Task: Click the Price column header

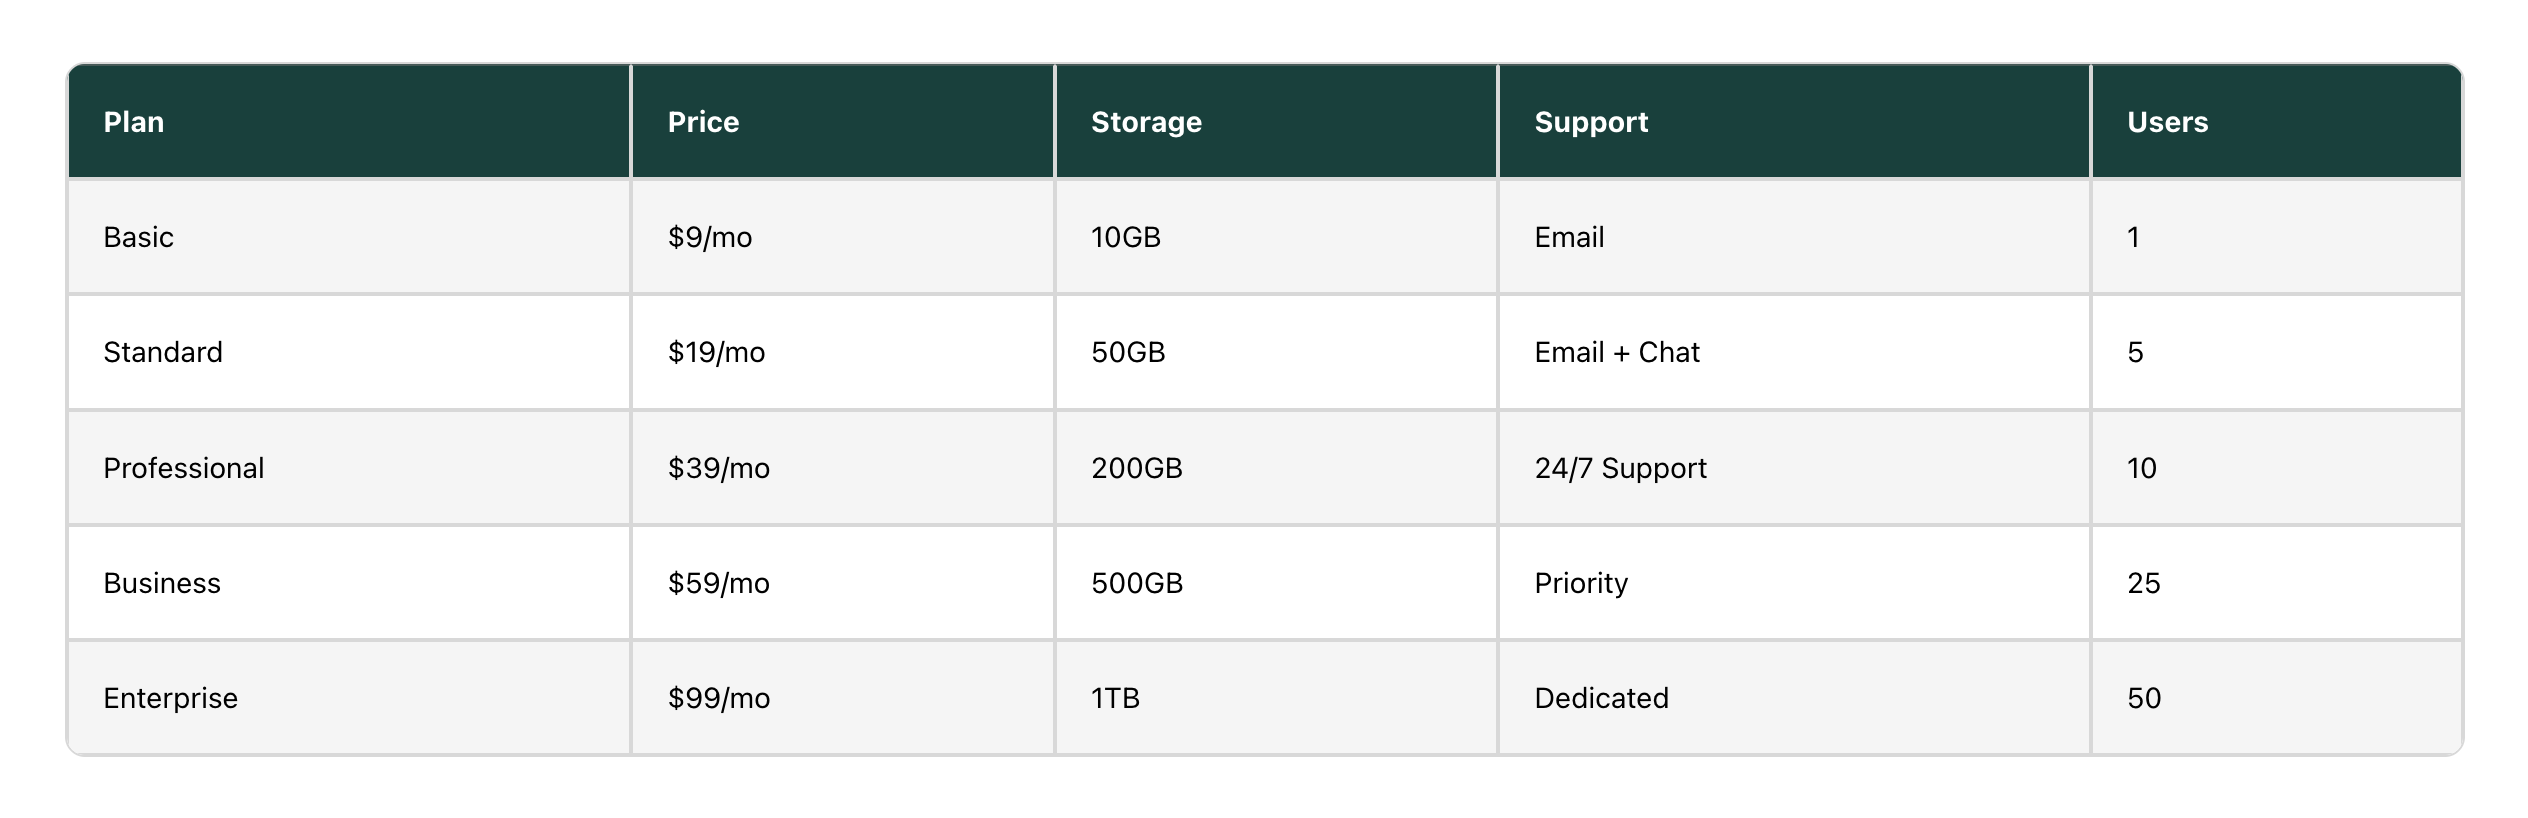Action: (843, 122)
